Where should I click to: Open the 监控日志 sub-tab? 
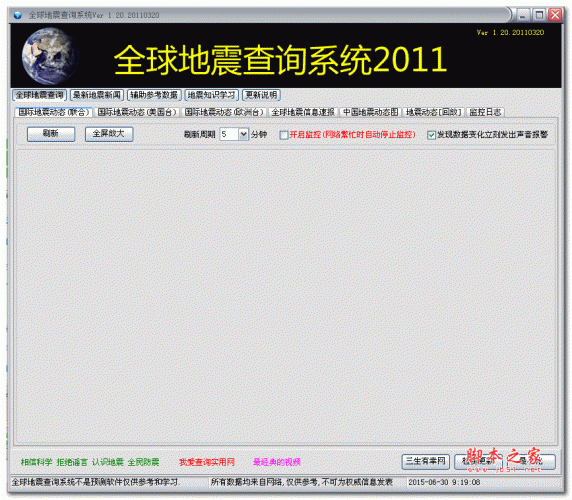485,112
